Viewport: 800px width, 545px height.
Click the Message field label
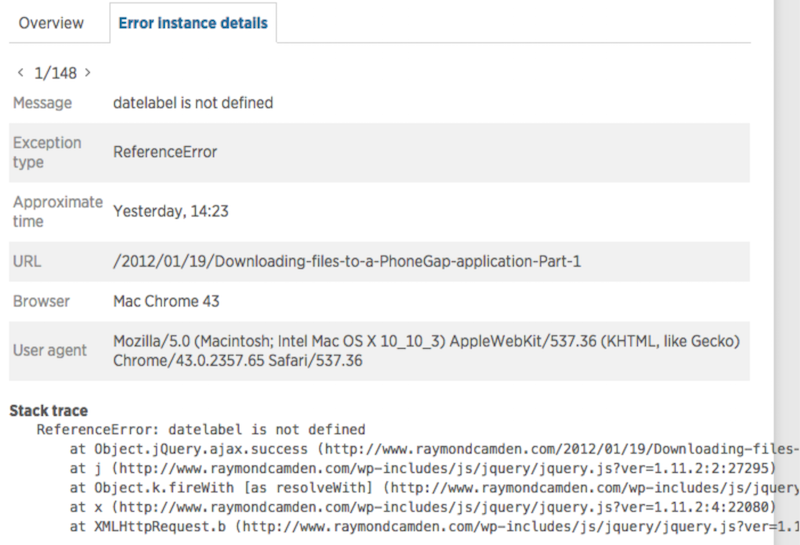[x=42, y=103]
